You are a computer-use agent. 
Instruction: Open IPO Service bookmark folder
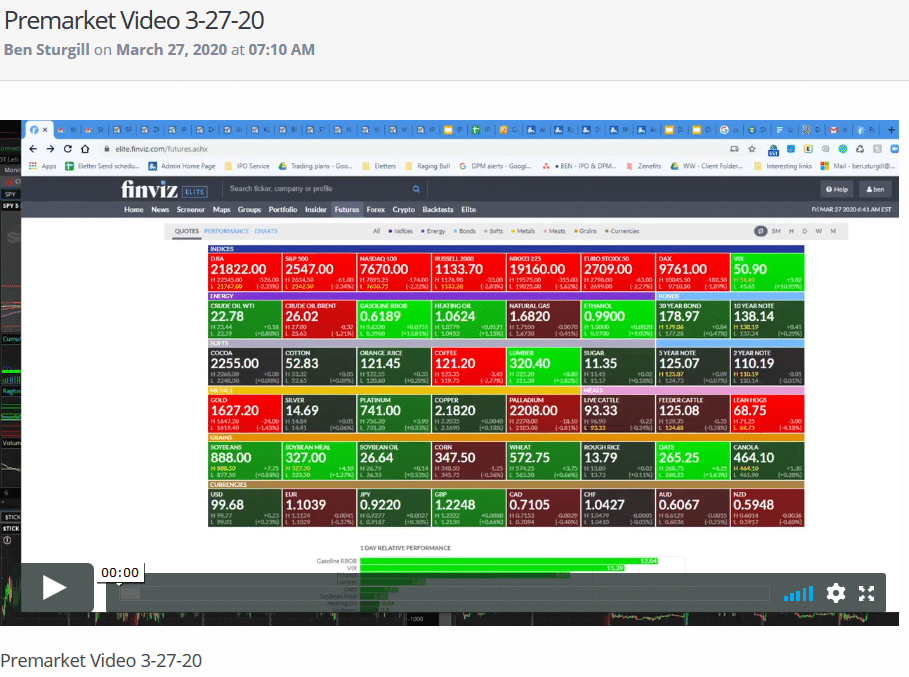coord(247,166)
